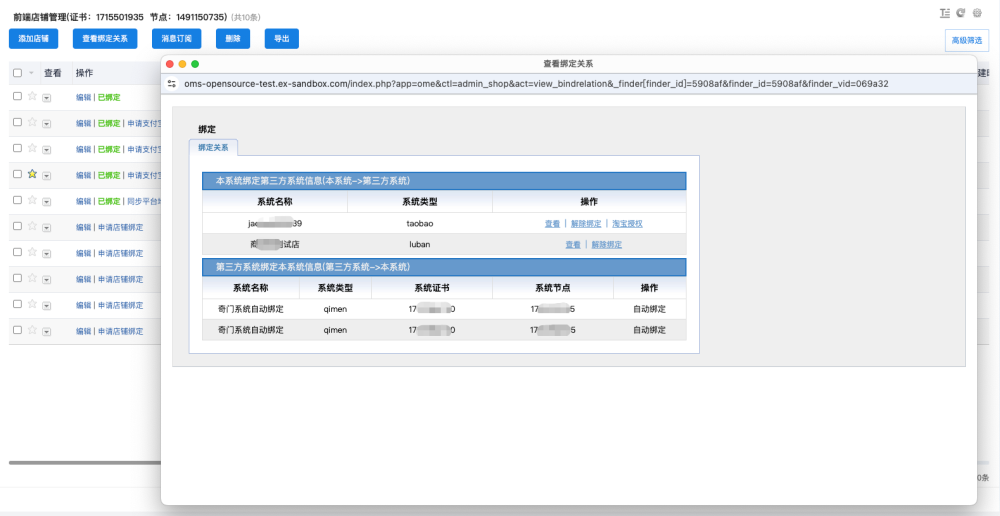Click the luban system type cell
1000x516 pixels.
(x=420, y=244)
